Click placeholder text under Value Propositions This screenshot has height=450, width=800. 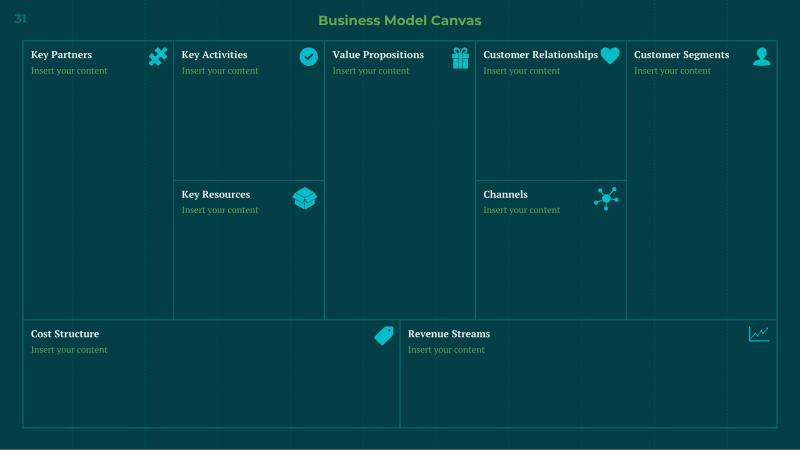371,71
